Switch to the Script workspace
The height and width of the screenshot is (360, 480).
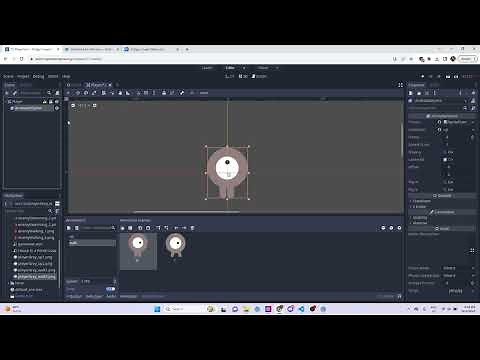(258, 76)
